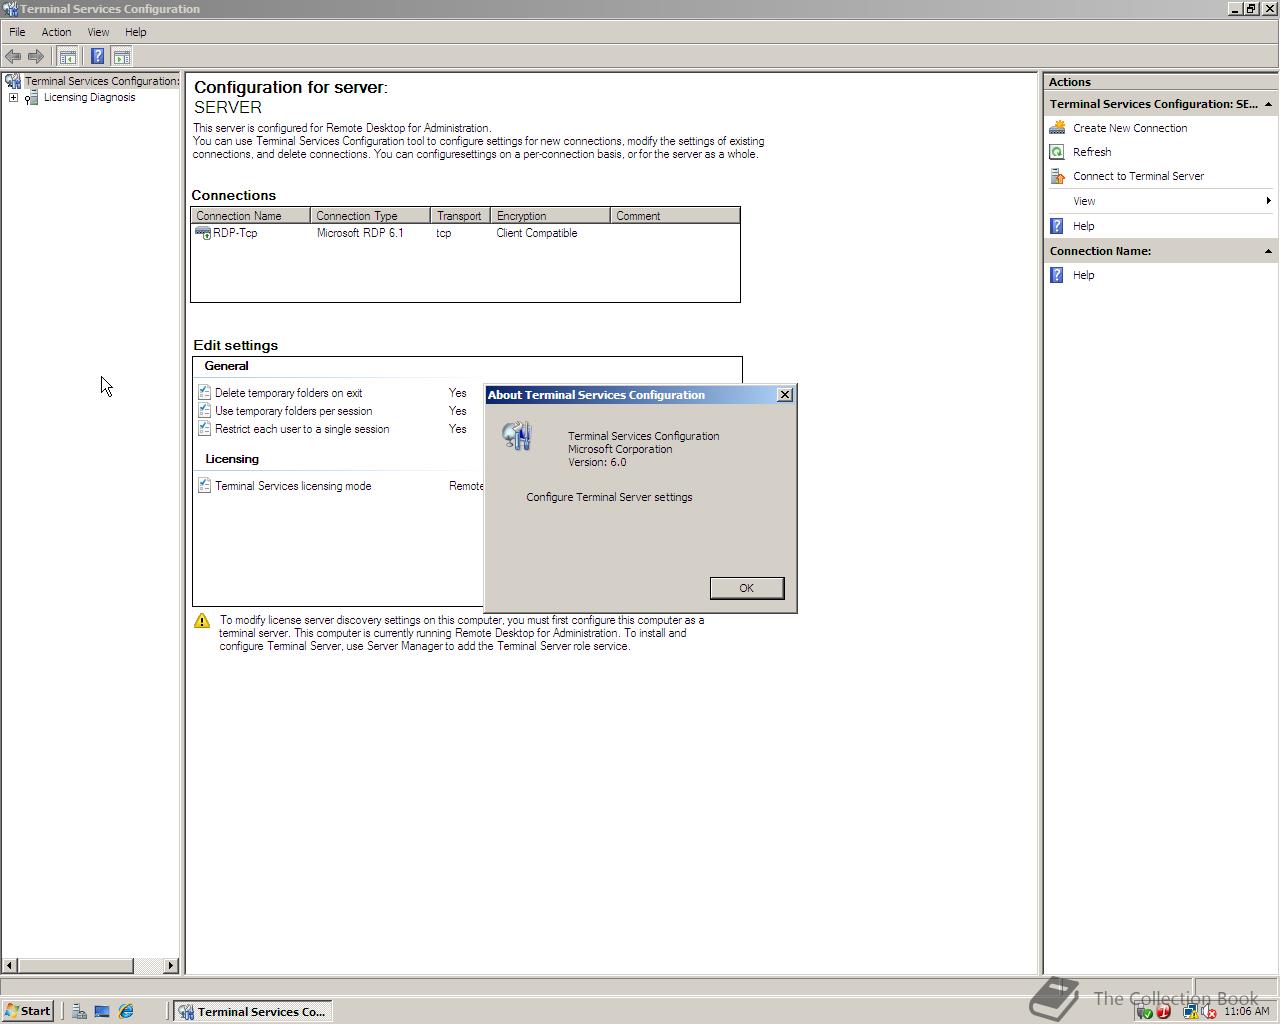Click the Terminal Services licensing mode setting icon

coord(204,486)
